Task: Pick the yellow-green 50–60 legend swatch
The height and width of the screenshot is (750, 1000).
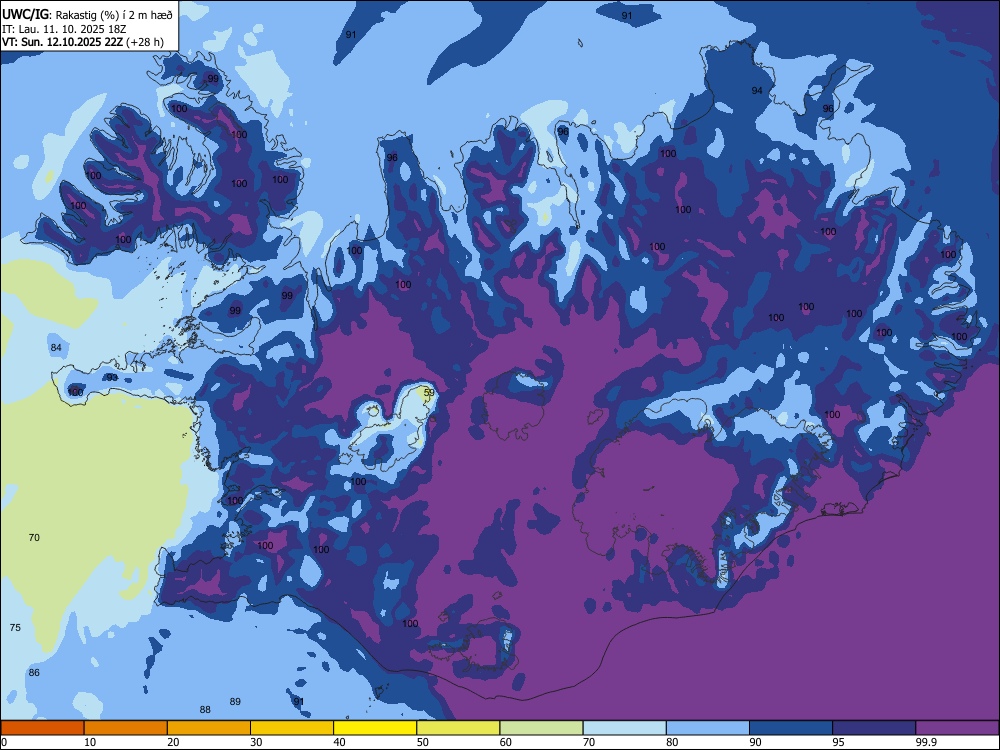Action: (458, 728)
